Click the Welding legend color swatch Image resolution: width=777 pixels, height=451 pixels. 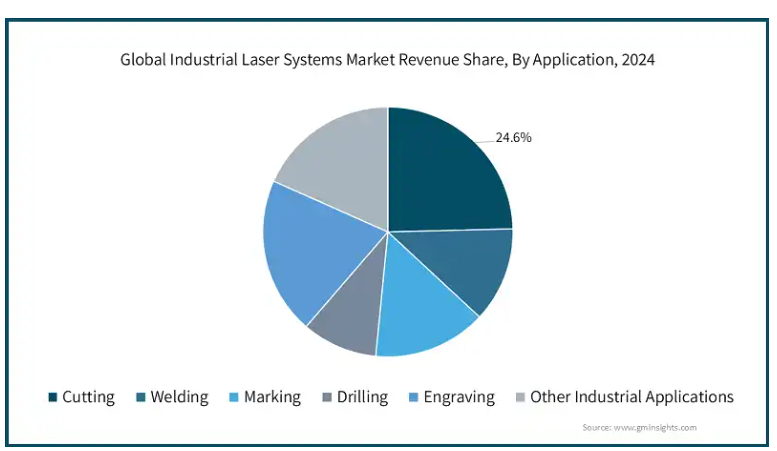pyautogui.click(x=141, y=397)
